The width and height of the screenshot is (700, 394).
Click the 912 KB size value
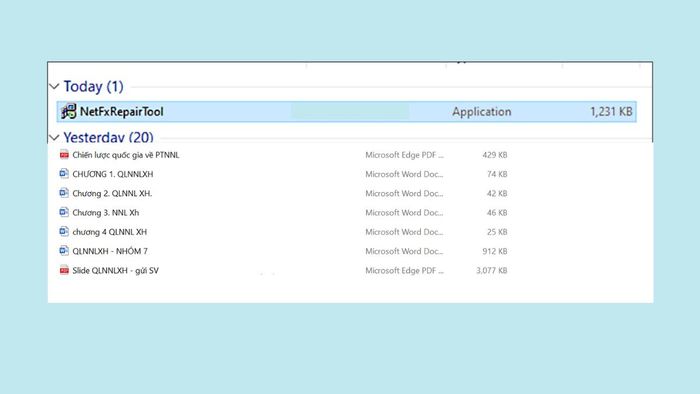click(495, 251)
